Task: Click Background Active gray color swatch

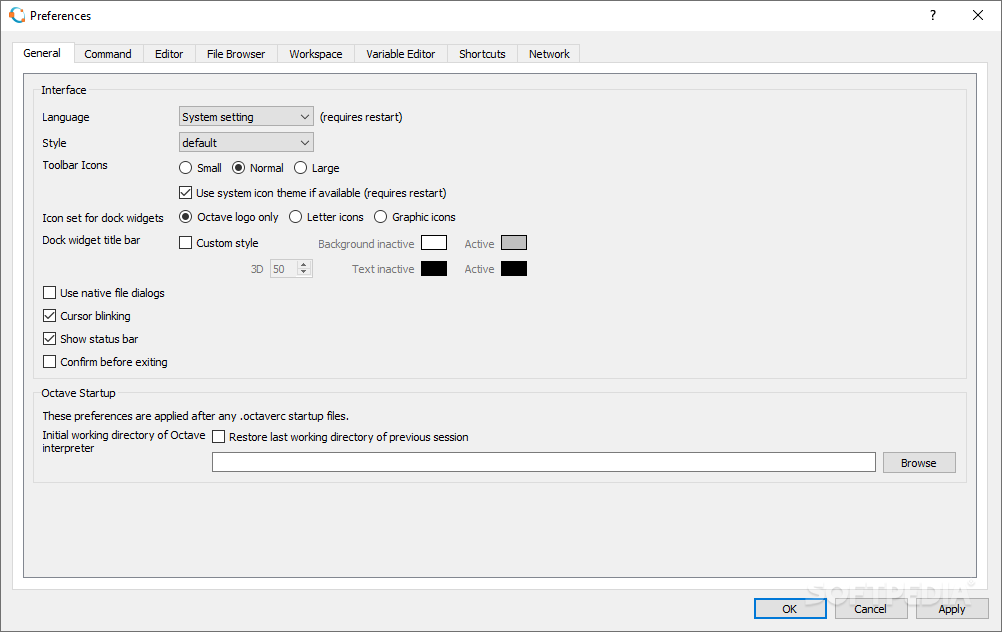Action: [x=514, y=243]
